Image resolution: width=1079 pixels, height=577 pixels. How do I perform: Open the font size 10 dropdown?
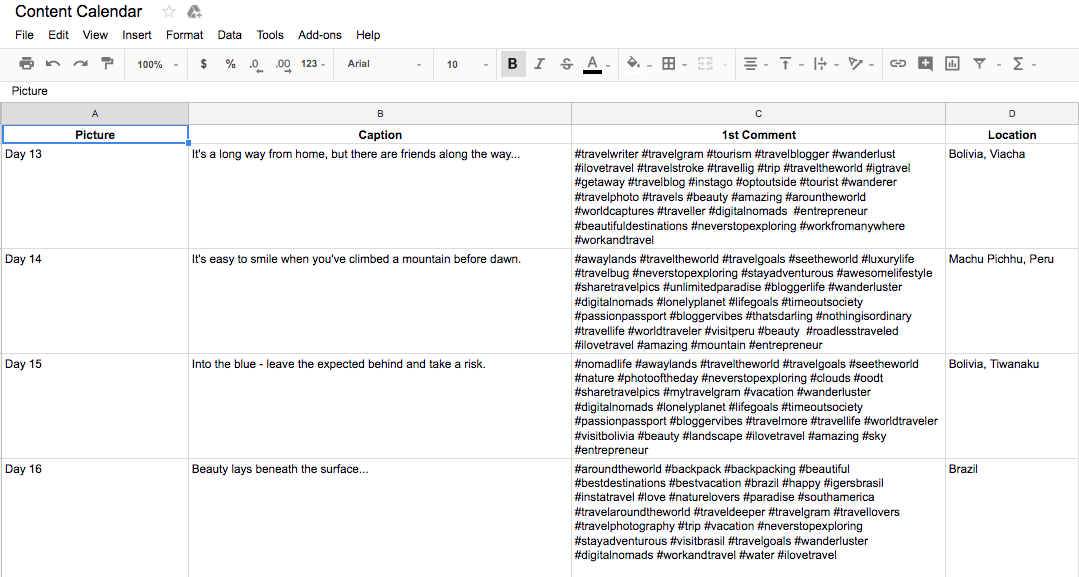[x=467, y=64]
